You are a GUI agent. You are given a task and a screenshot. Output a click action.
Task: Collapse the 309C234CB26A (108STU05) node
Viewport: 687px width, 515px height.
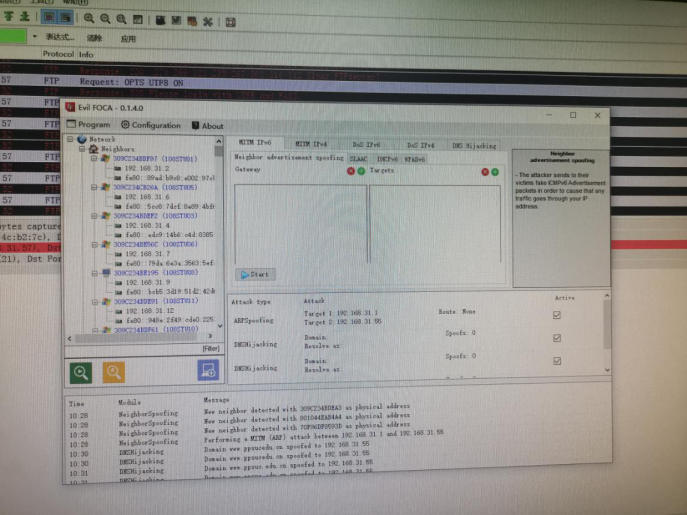94,187
